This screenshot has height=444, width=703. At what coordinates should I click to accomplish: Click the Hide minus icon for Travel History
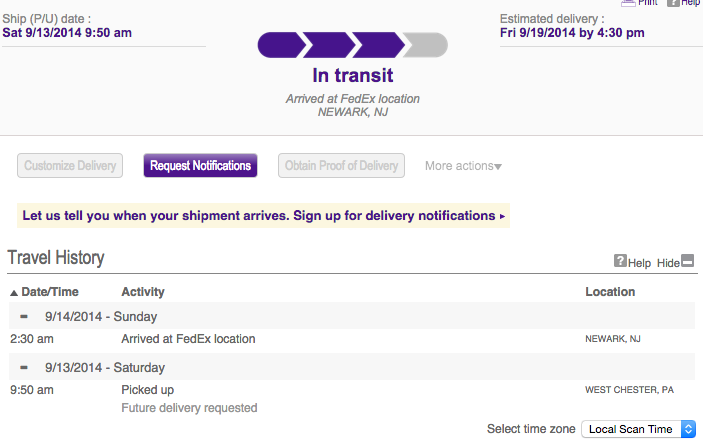click(688, 262)
